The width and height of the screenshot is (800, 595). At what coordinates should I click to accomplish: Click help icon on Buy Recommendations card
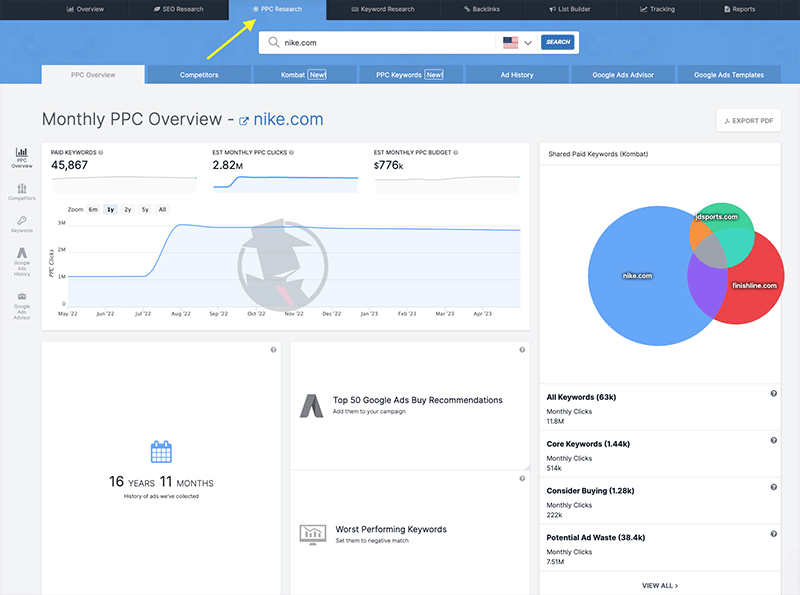pyautogui.click(x=522, y=350)
